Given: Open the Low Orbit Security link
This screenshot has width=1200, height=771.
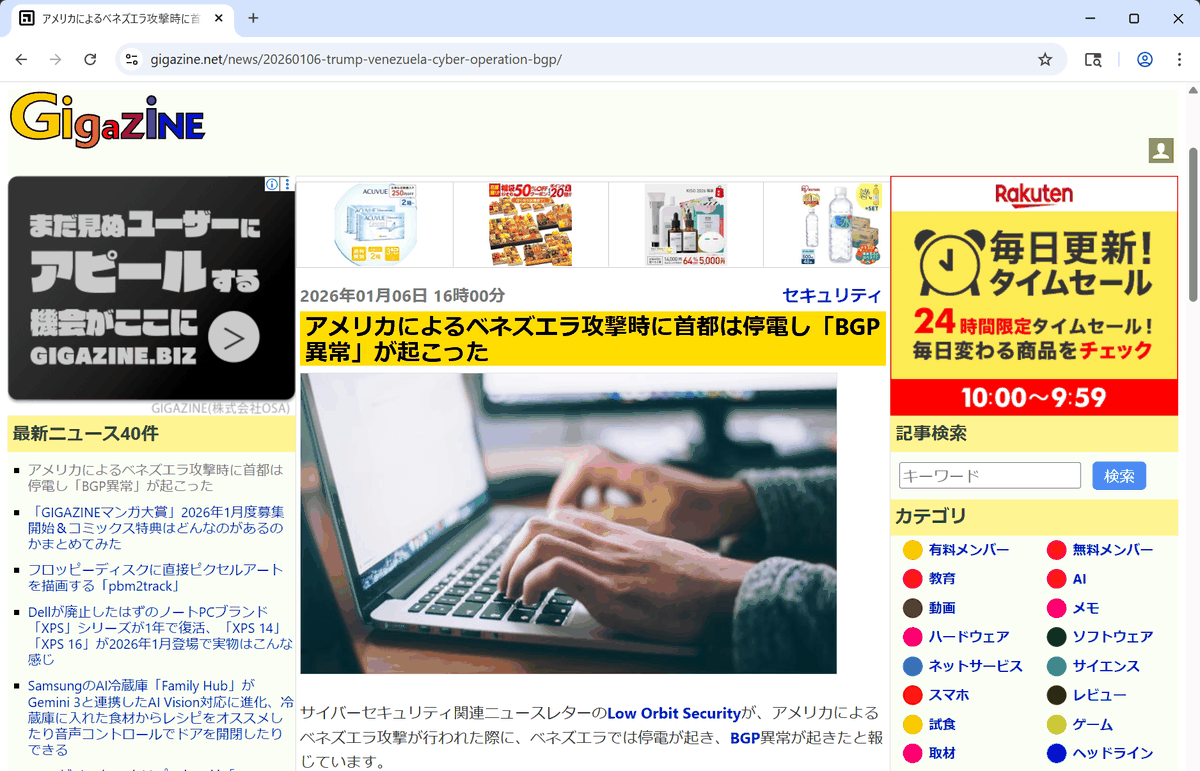Looking at the screenshot, I should [x=674, y=713].
